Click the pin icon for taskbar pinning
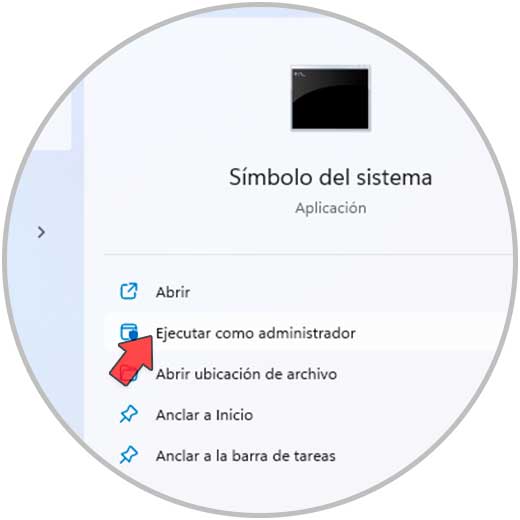Image resolution: width=520 pixels, height=520 pixels. [128, 455]
